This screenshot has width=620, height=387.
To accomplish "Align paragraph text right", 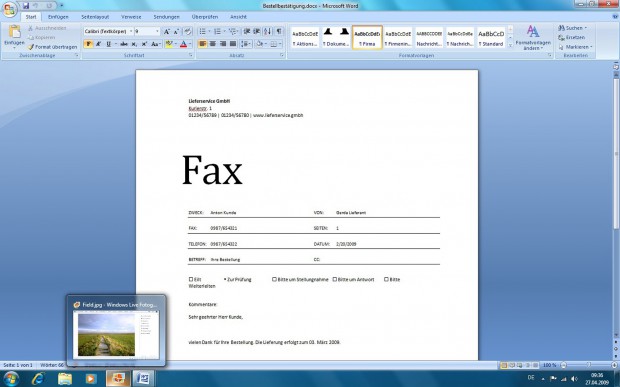I will tap(223, 44).
